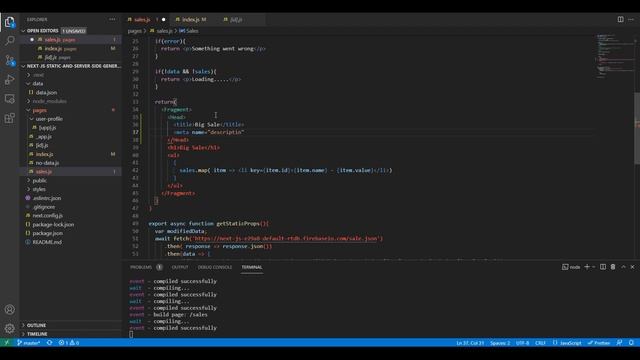The width and height of the screenshot is (640, 360).
Task: Expand the Timeline section
Action: [x=71, y=334]
